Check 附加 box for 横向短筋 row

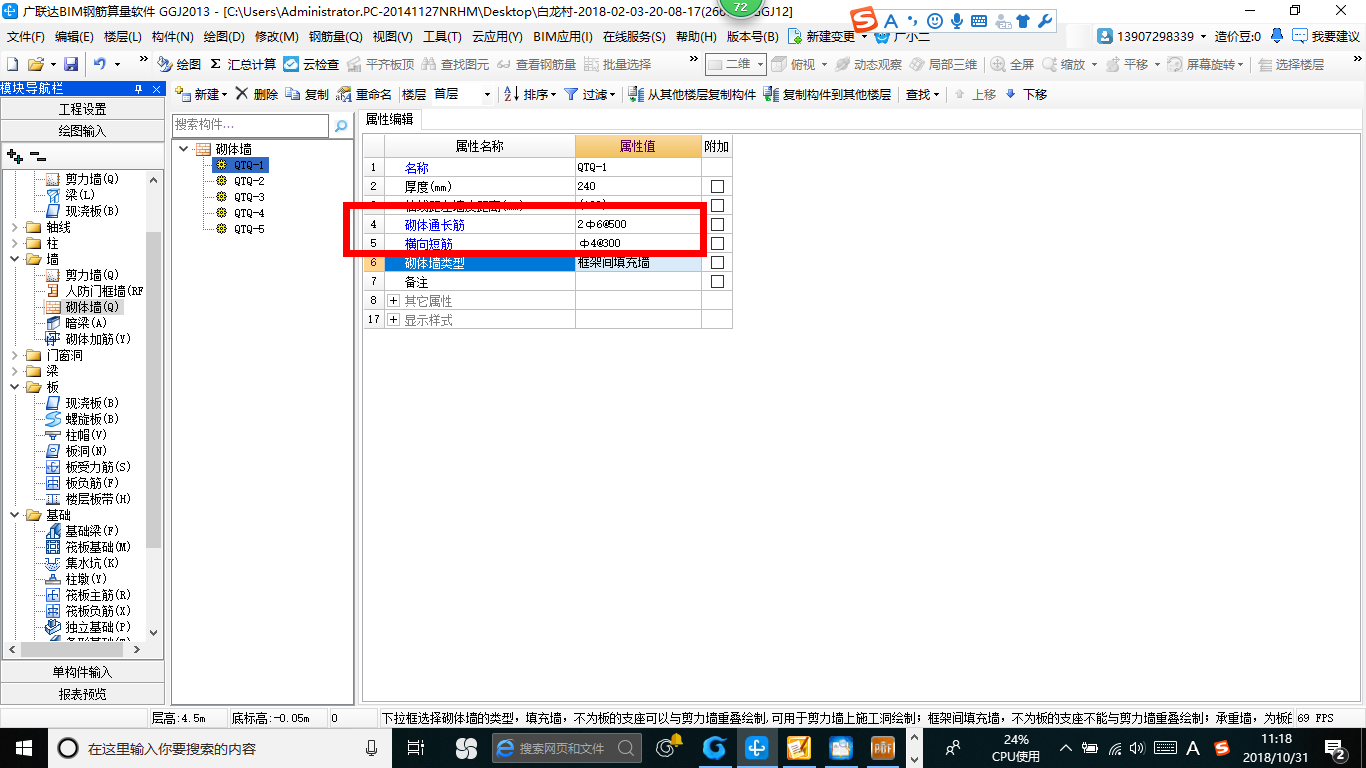click(x=717, y=243)
